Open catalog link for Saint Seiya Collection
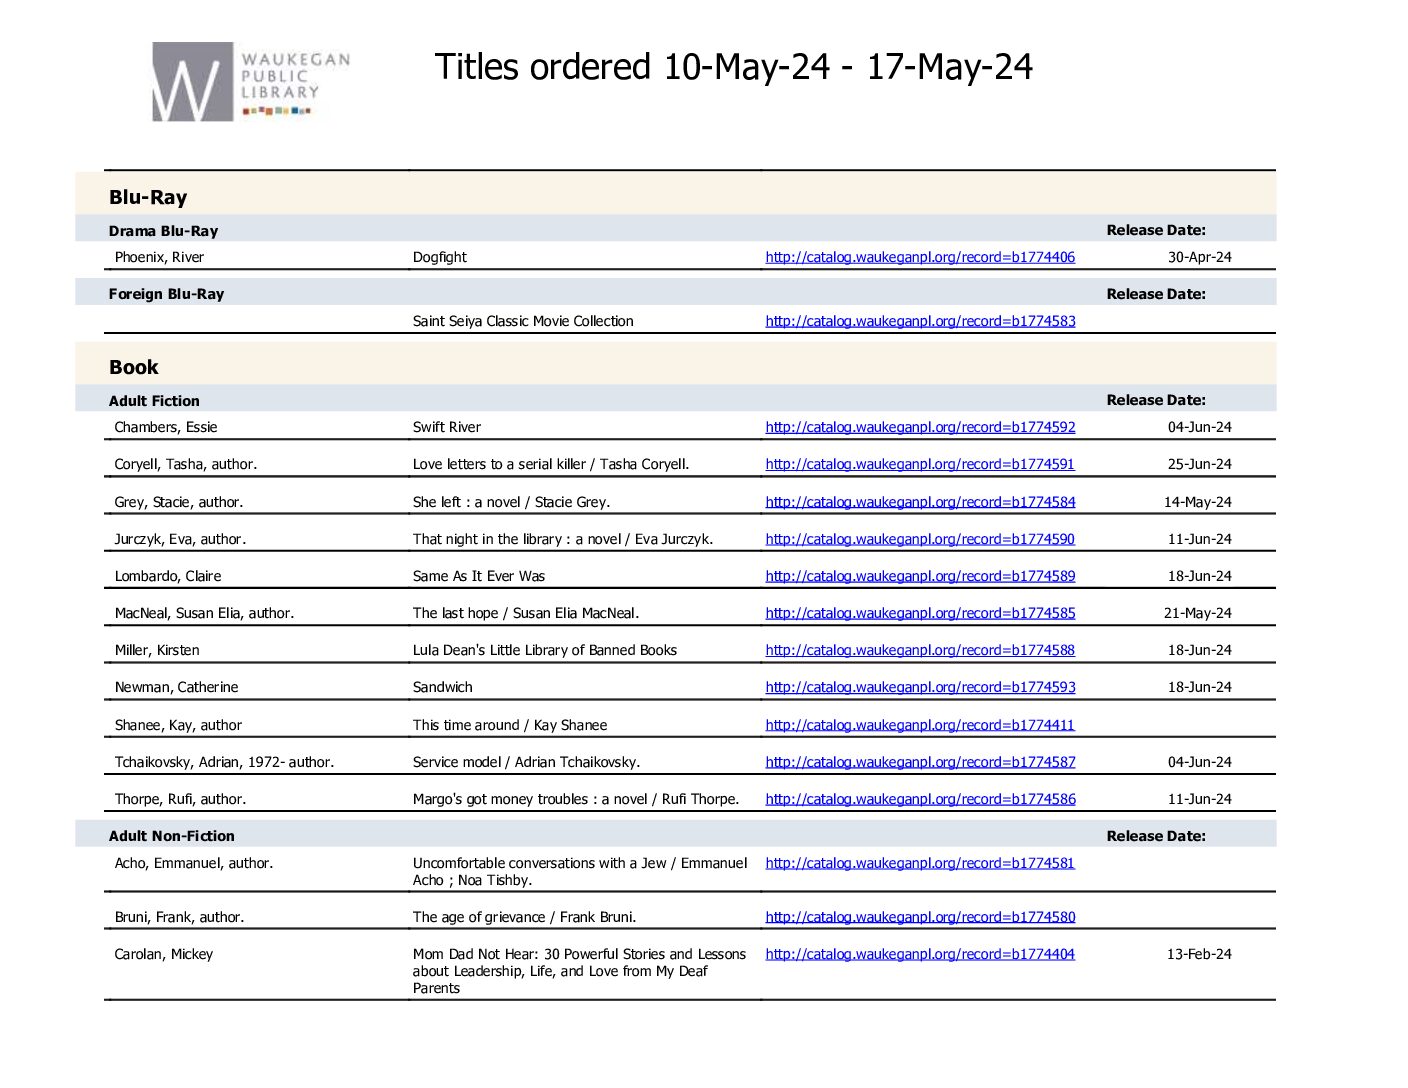Viewport: 1408px width, 1088px height. click(920, 321)
